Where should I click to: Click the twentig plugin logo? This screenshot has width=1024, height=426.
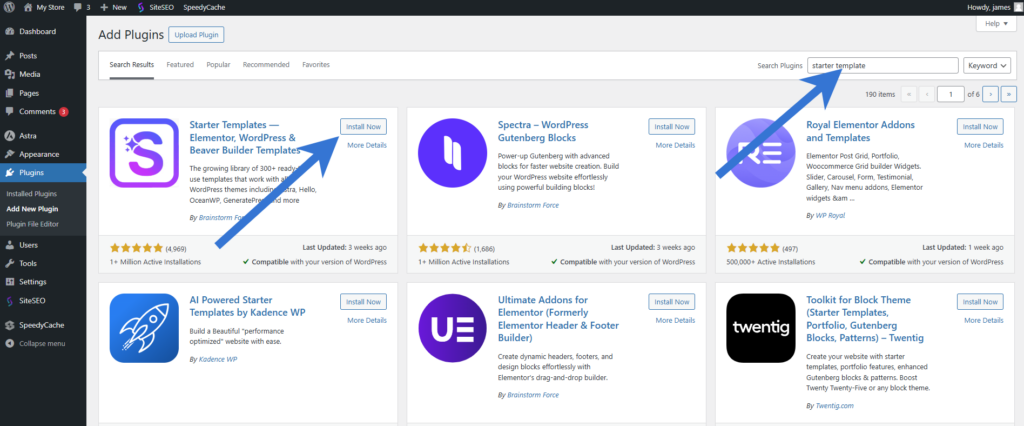761,328
